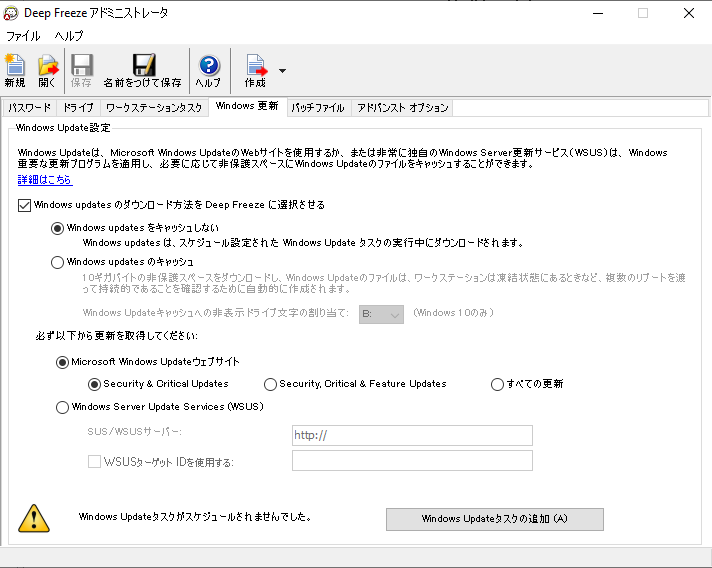Click the SUS/WSUSサーバー: label
The width and height of the screenshot is (712, 568).
click(x=134, y=431)
